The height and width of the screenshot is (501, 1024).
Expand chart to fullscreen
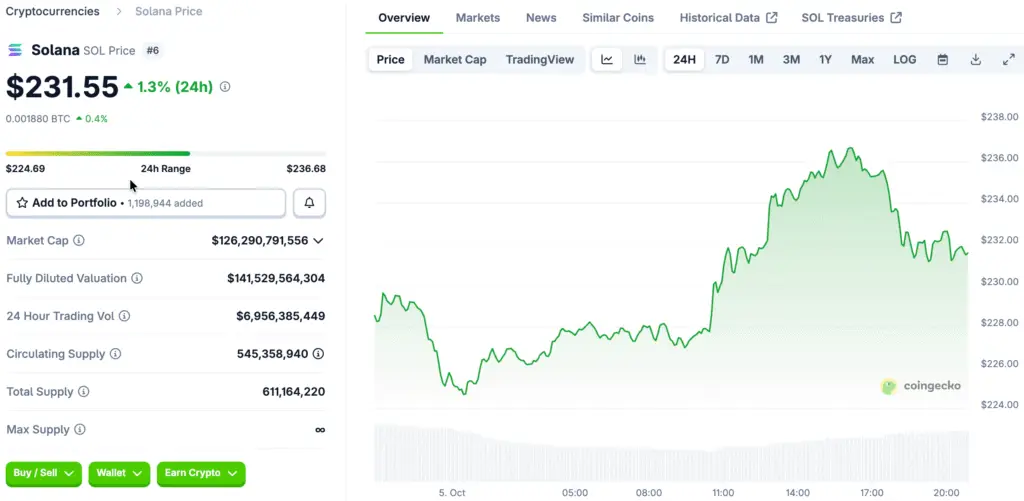pos(1008,60)
